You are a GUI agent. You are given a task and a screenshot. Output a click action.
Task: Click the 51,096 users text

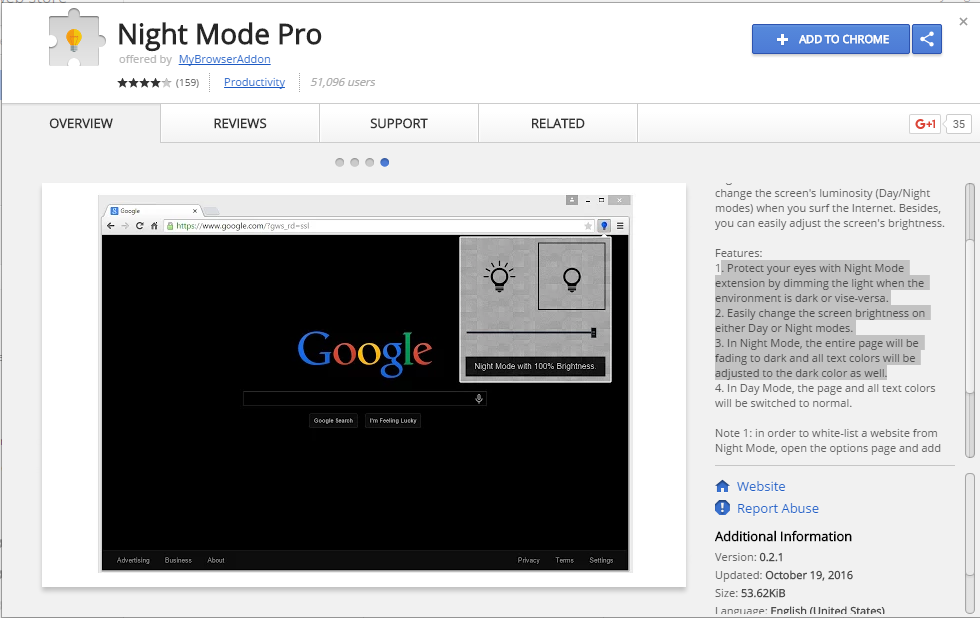342,82
